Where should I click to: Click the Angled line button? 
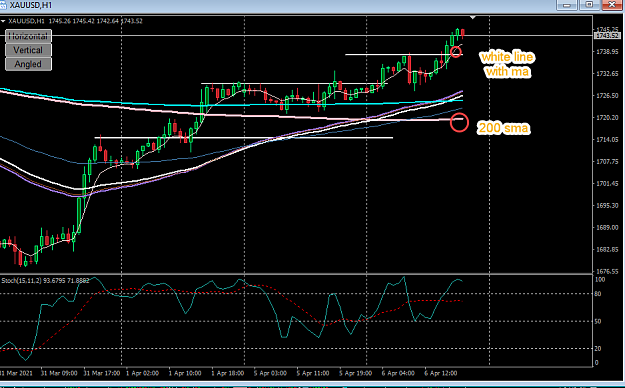pyautogui.click(x=28, y=64)
